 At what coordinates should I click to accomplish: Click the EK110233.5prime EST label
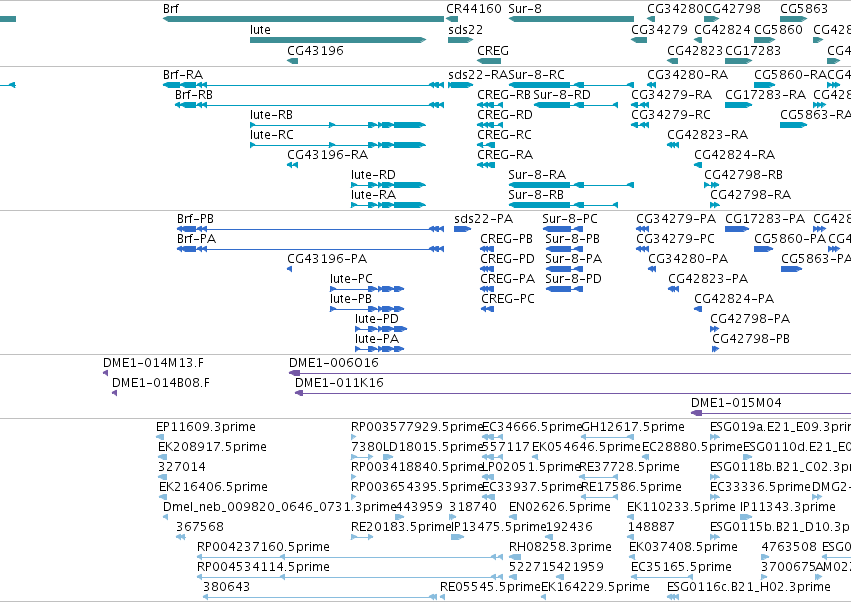click(681, 507)
